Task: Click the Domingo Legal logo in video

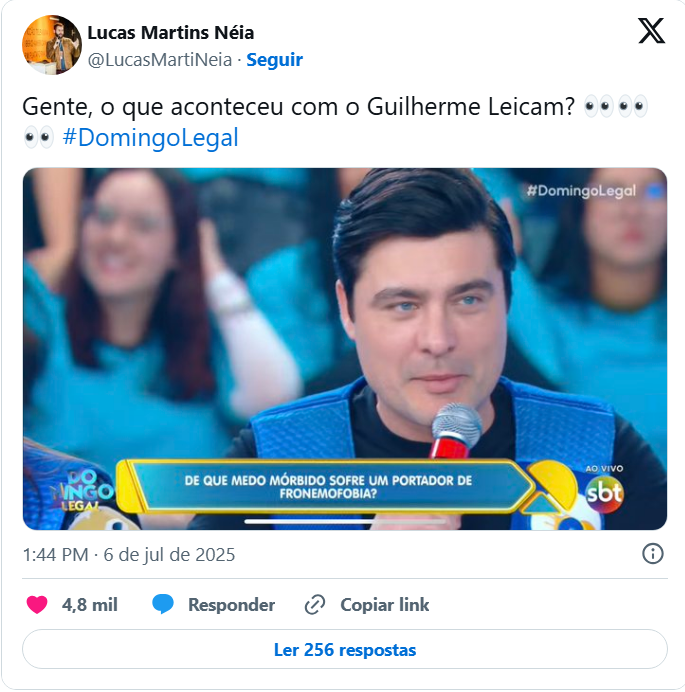Action: tap(82, 491)
